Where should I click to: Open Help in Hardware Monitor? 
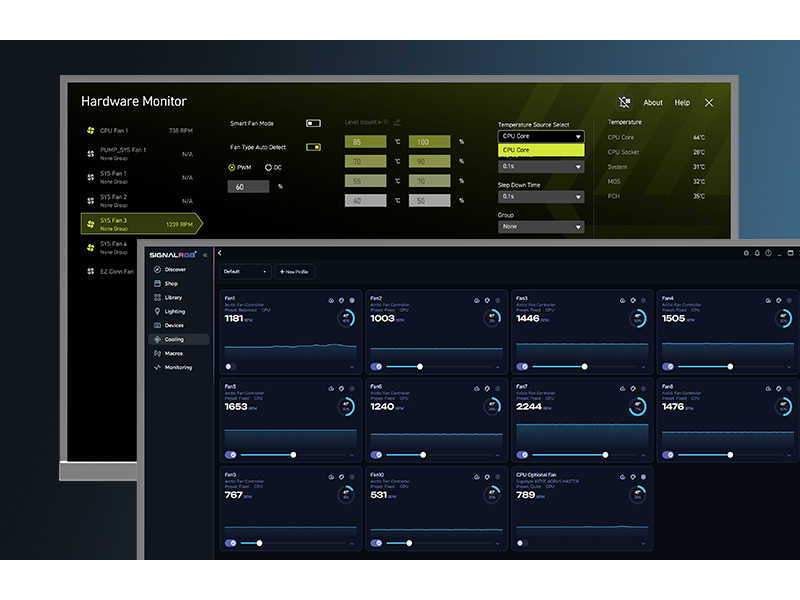(682, 103)
